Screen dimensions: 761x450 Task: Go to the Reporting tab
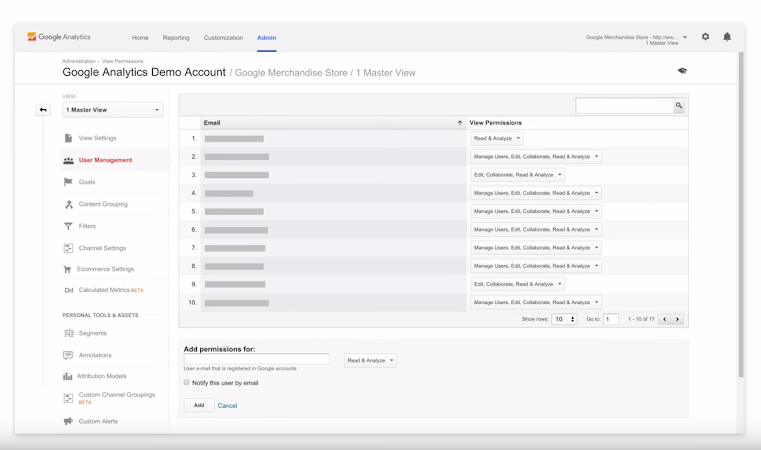[x=176, y=38]
